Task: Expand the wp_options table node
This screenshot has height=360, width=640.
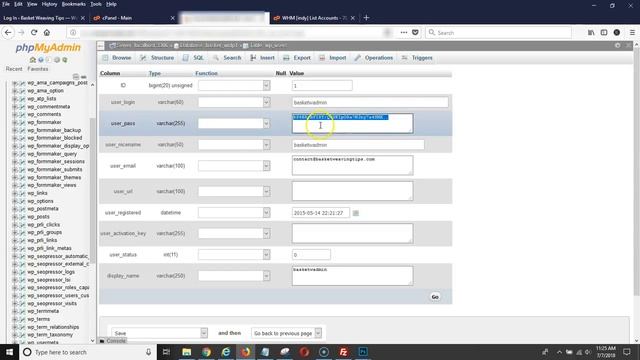Action: pos(15,201)
